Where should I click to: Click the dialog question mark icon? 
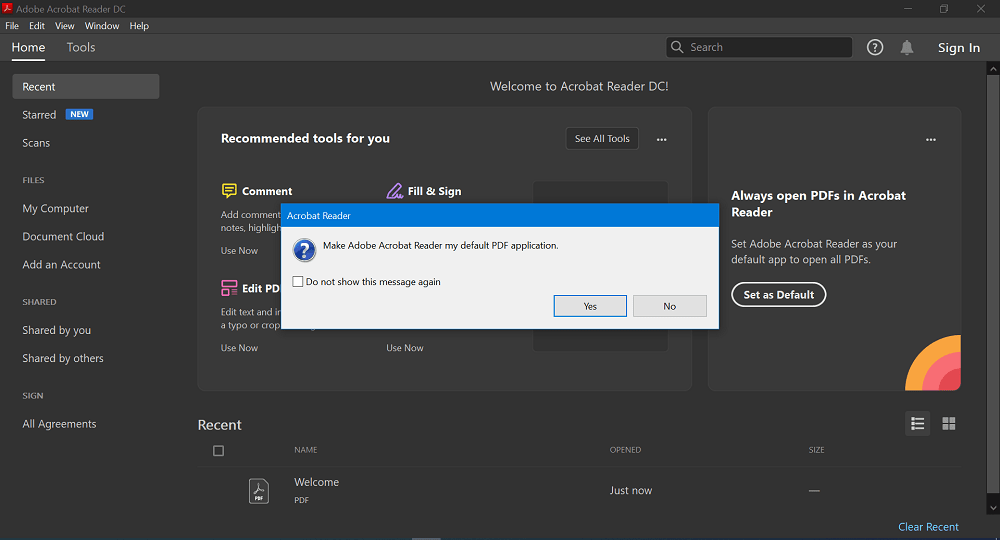point(304,250)
